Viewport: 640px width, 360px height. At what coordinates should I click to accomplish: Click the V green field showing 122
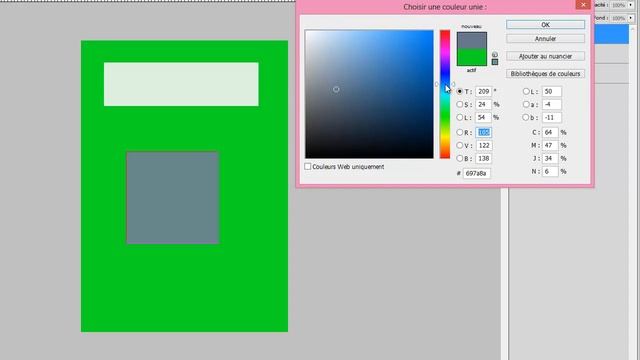484,145
